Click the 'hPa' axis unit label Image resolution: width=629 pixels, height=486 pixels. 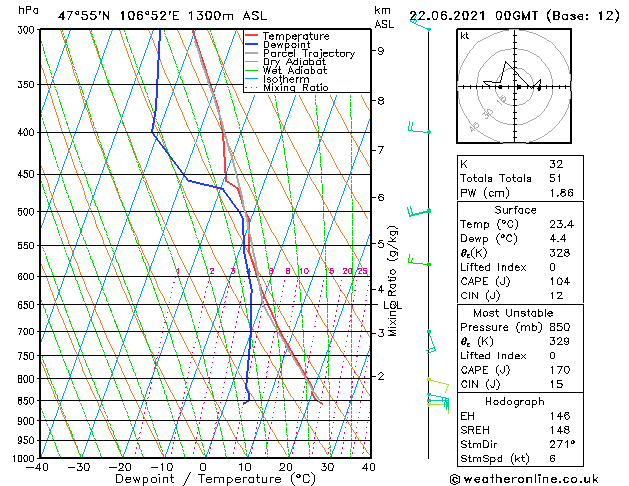pos(28,10)
